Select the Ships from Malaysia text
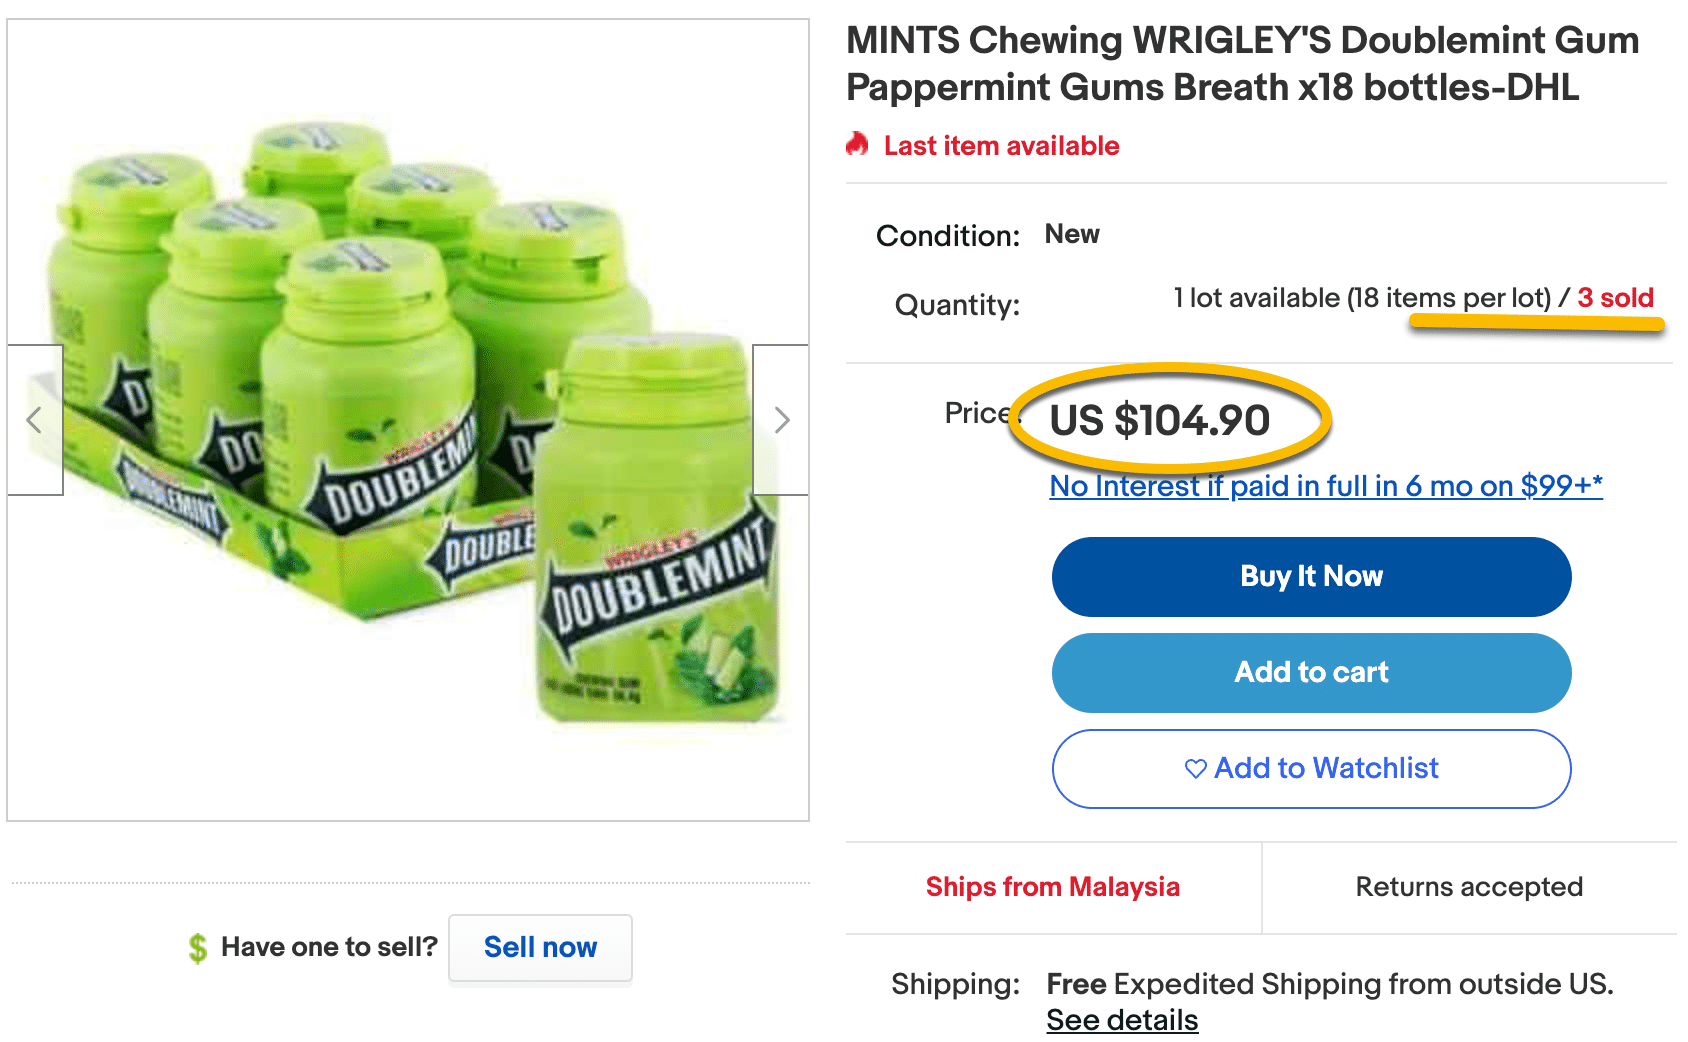The width and height of the screenshot is (1688, 1042). 1052,887
